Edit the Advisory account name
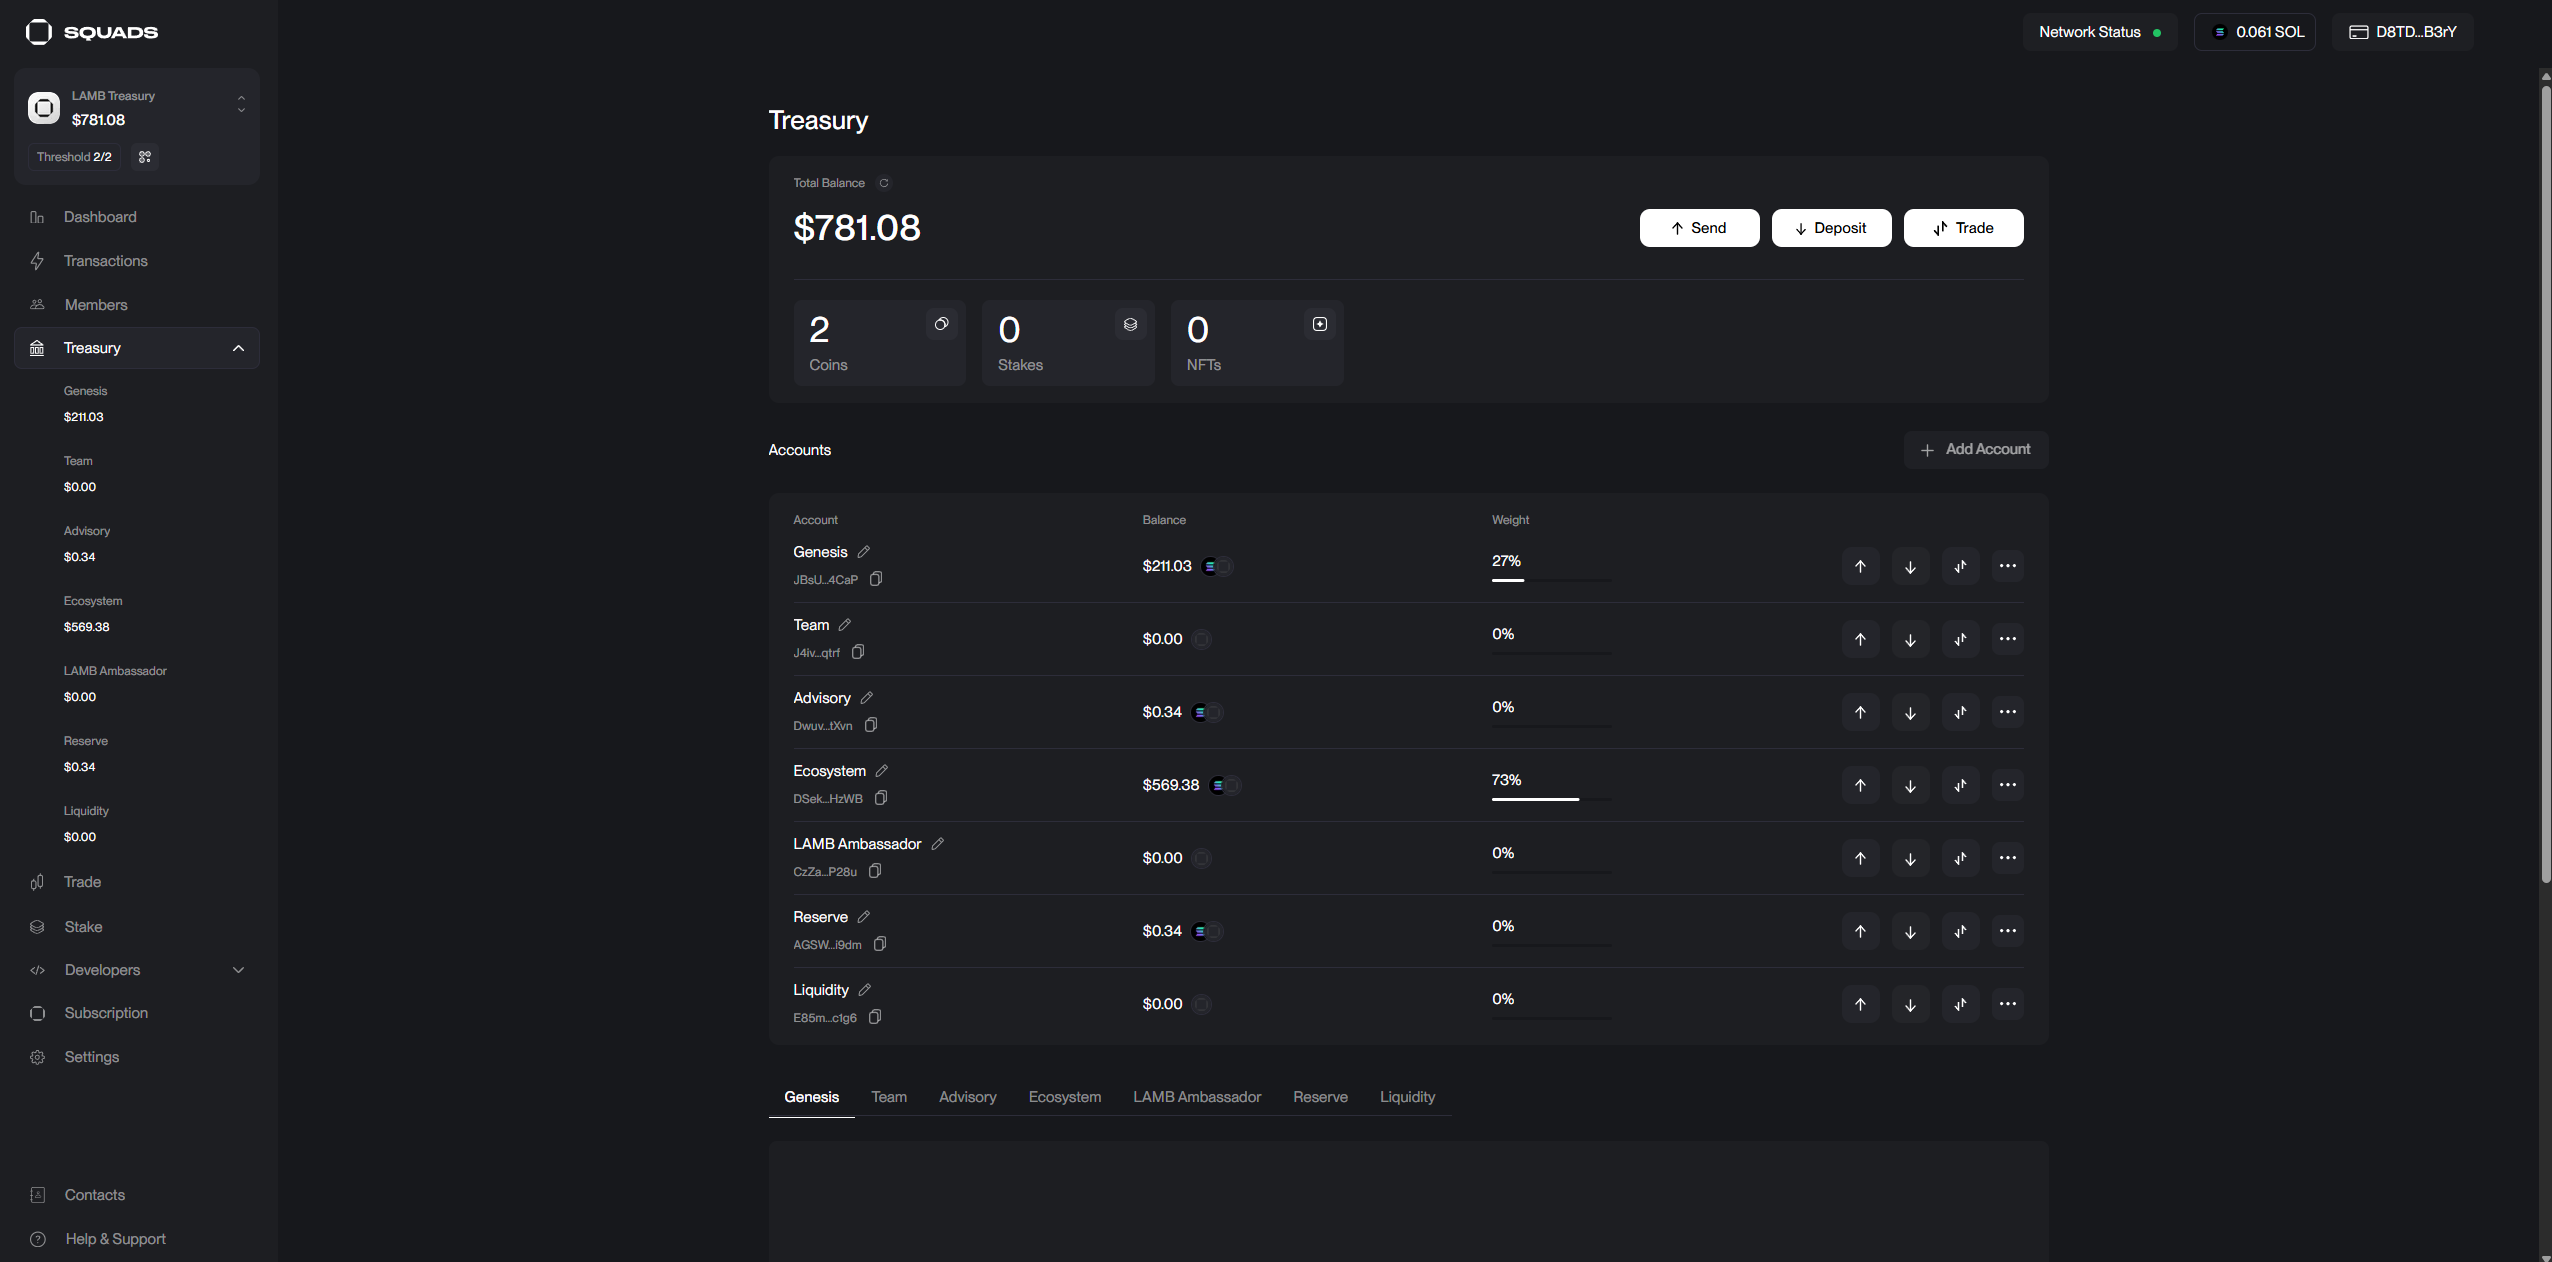 (867, 698)
